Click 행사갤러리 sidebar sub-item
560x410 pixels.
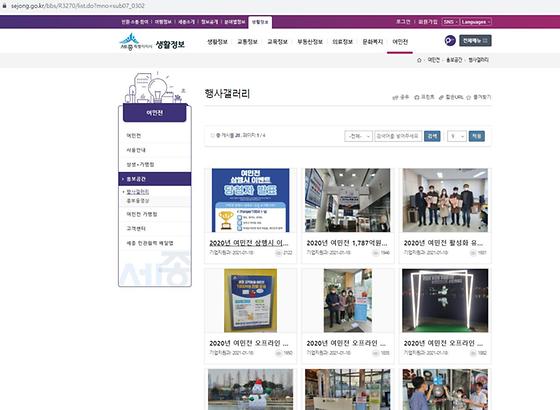tap(138, 192)
